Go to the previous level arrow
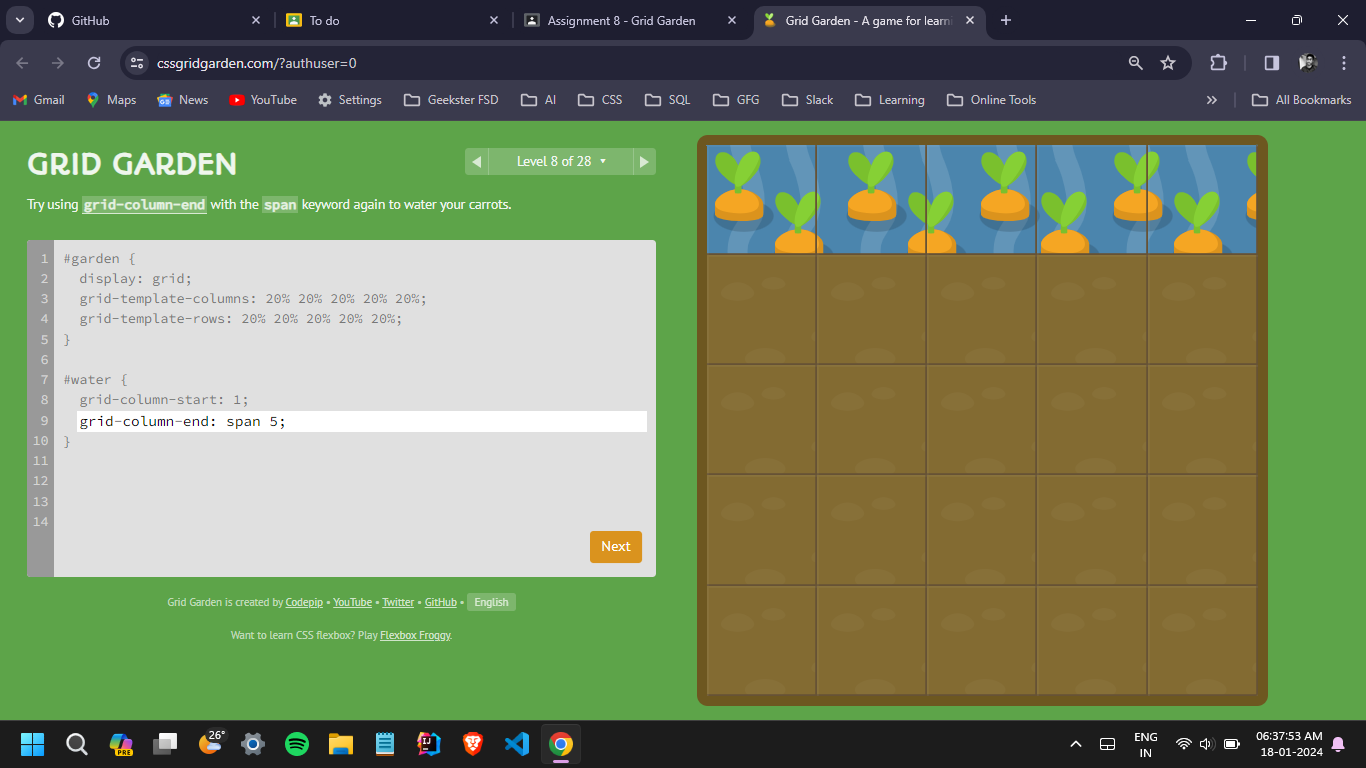The height and width of the screenshot is (768, 1366). 476,162
